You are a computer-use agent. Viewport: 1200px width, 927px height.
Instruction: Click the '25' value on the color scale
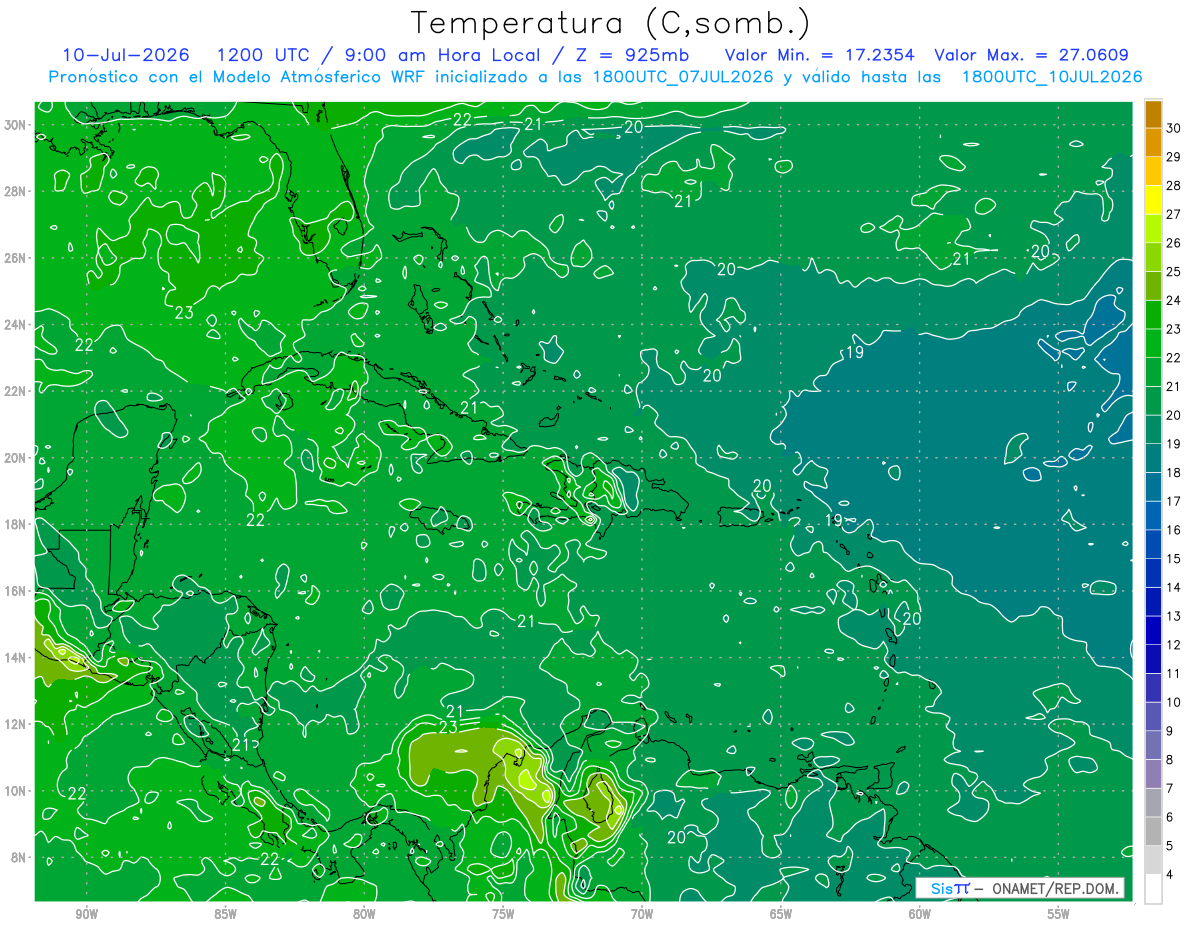pos(1174,272)
